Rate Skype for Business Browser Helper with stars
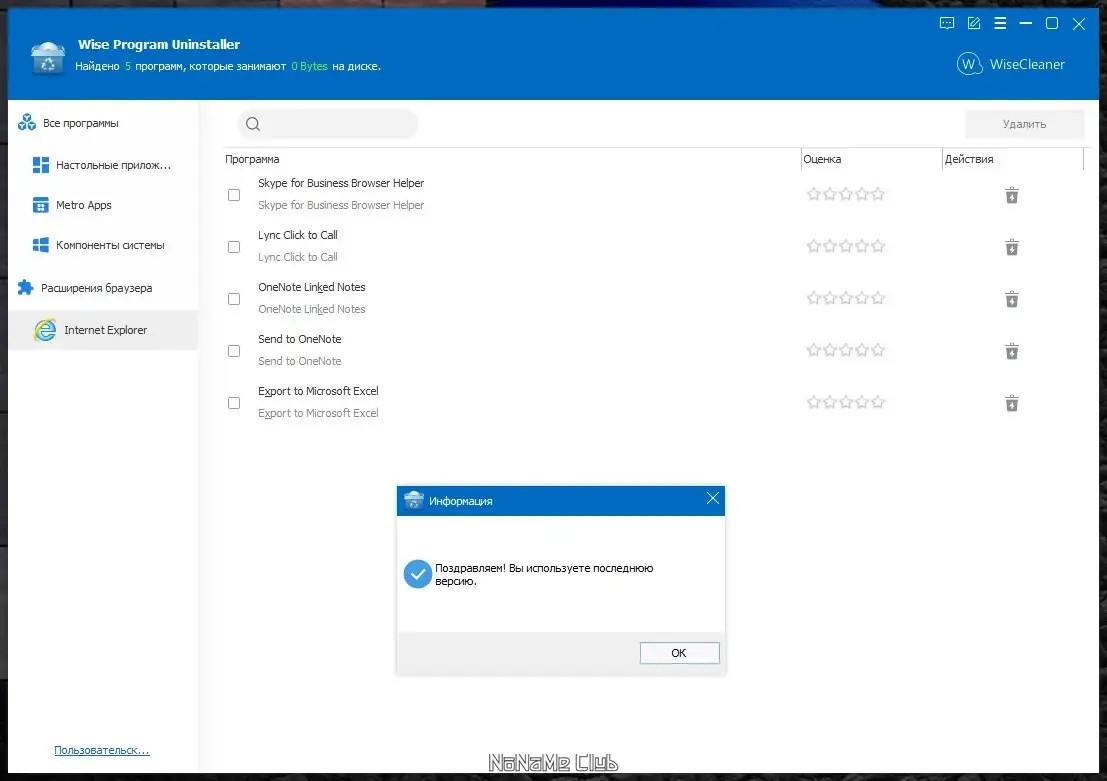 click(x=845, y=193)
